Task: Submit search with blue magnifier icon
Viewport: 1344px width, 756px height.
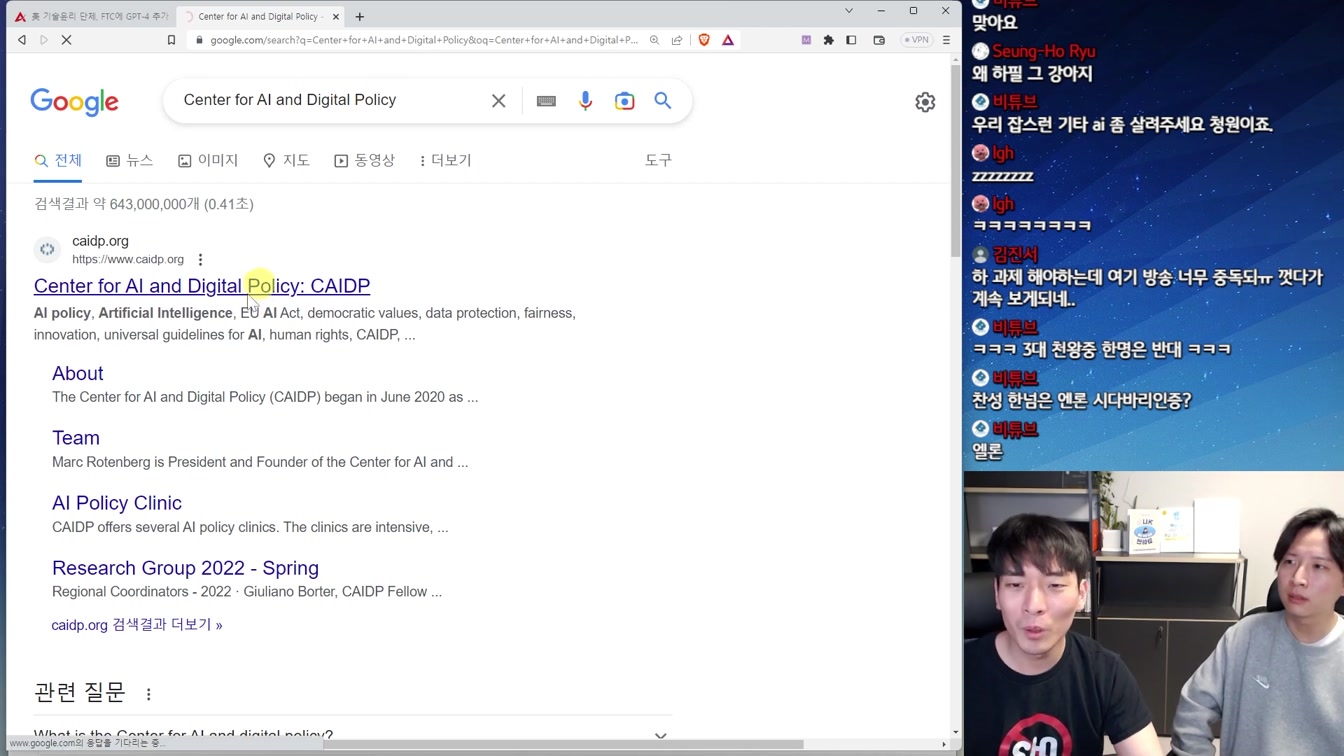Action: [x=663, y=101]
